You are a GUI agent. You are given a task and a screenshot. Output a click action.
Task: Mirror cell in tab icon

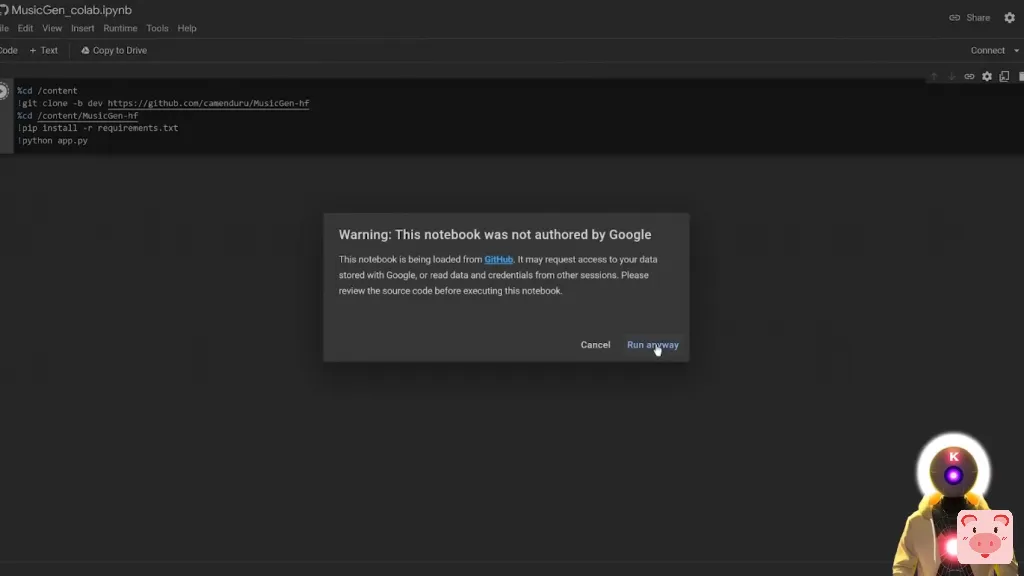pyautogui.click(x=1004, y=76)
